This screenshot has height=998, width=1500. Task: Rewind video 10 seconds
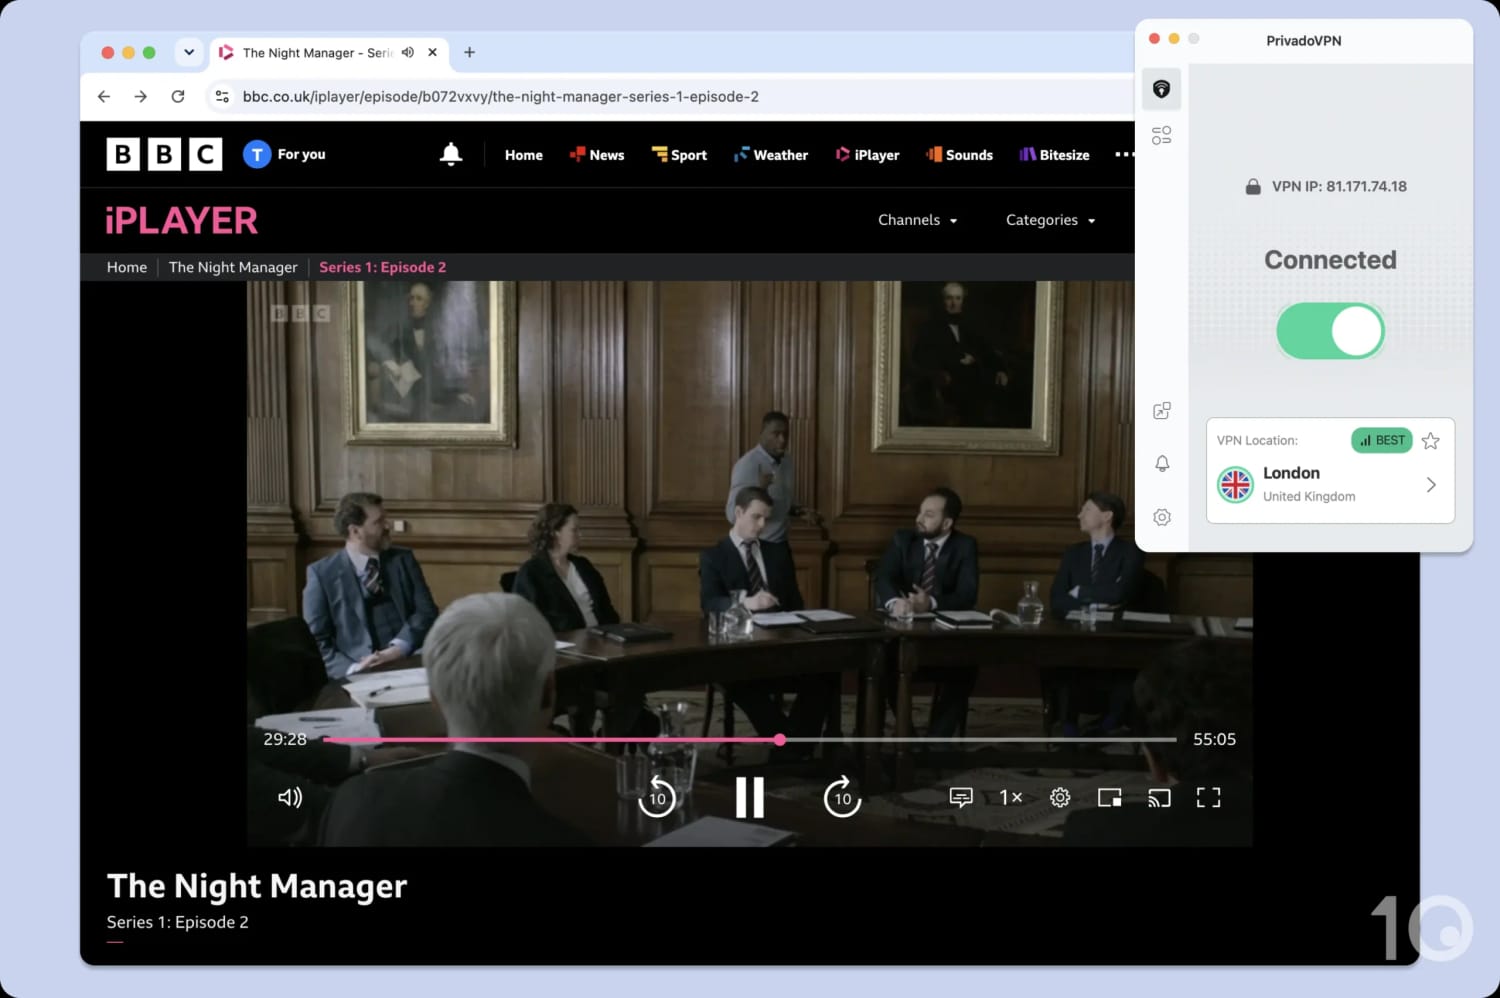pos(657,797)
